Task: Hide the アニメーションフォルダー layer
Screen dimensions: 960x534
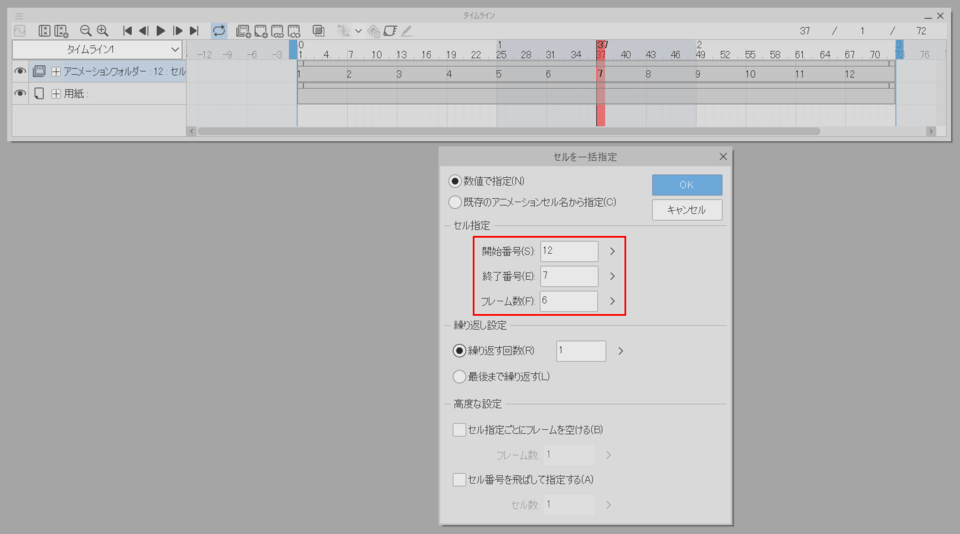Action: pos(20,72)
